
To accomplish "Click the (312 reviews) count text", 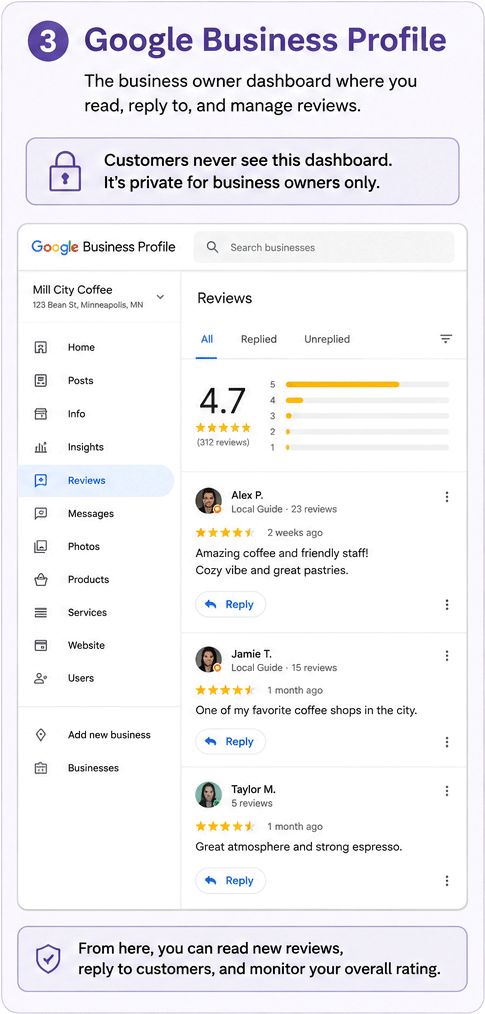I will [223, 442].
